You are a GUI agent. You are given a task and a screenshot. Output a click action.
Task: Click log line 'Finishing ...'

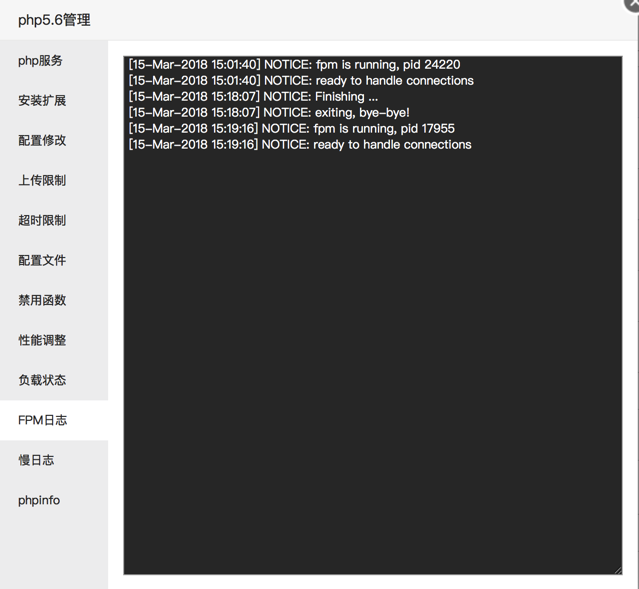point(253,97)
